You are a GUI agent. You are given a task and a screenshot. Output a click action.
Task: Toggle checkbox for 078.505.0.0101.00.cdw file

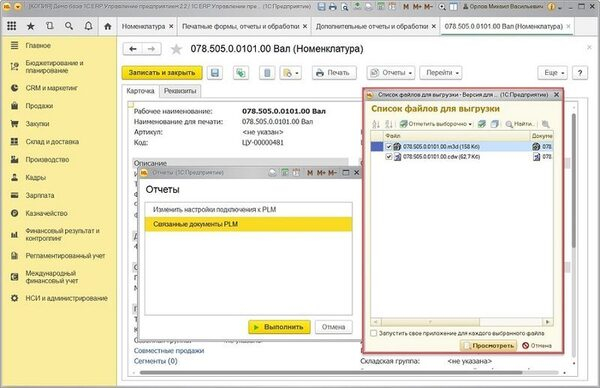(x=389, y=157)
